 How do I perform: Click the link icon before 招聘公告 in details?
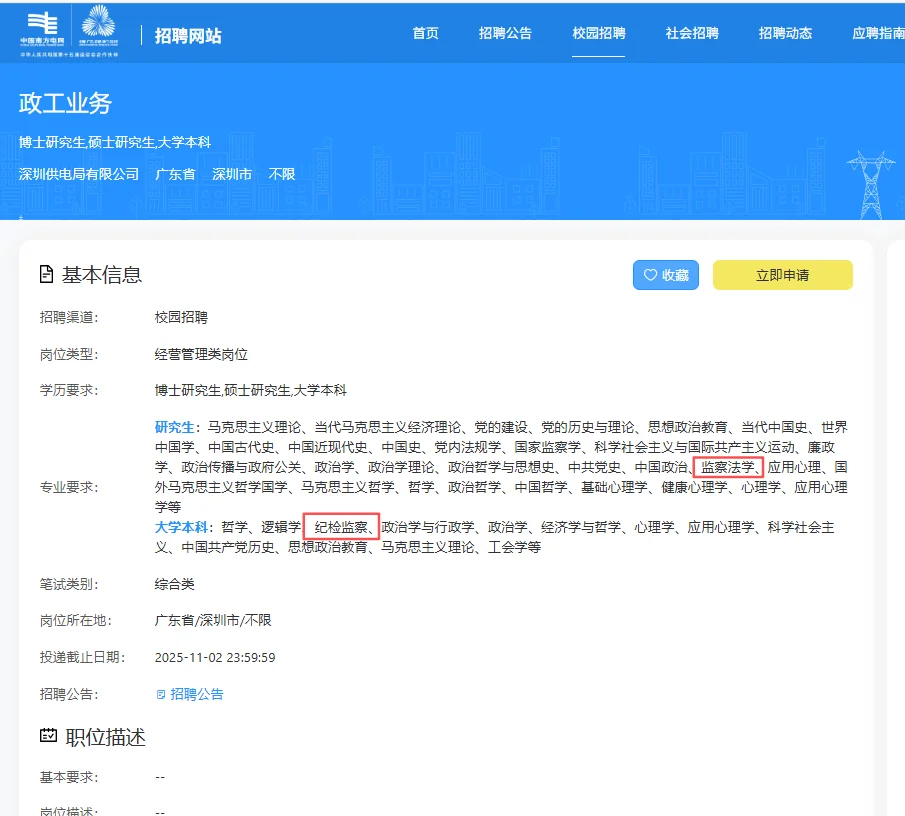coord(161,694)
